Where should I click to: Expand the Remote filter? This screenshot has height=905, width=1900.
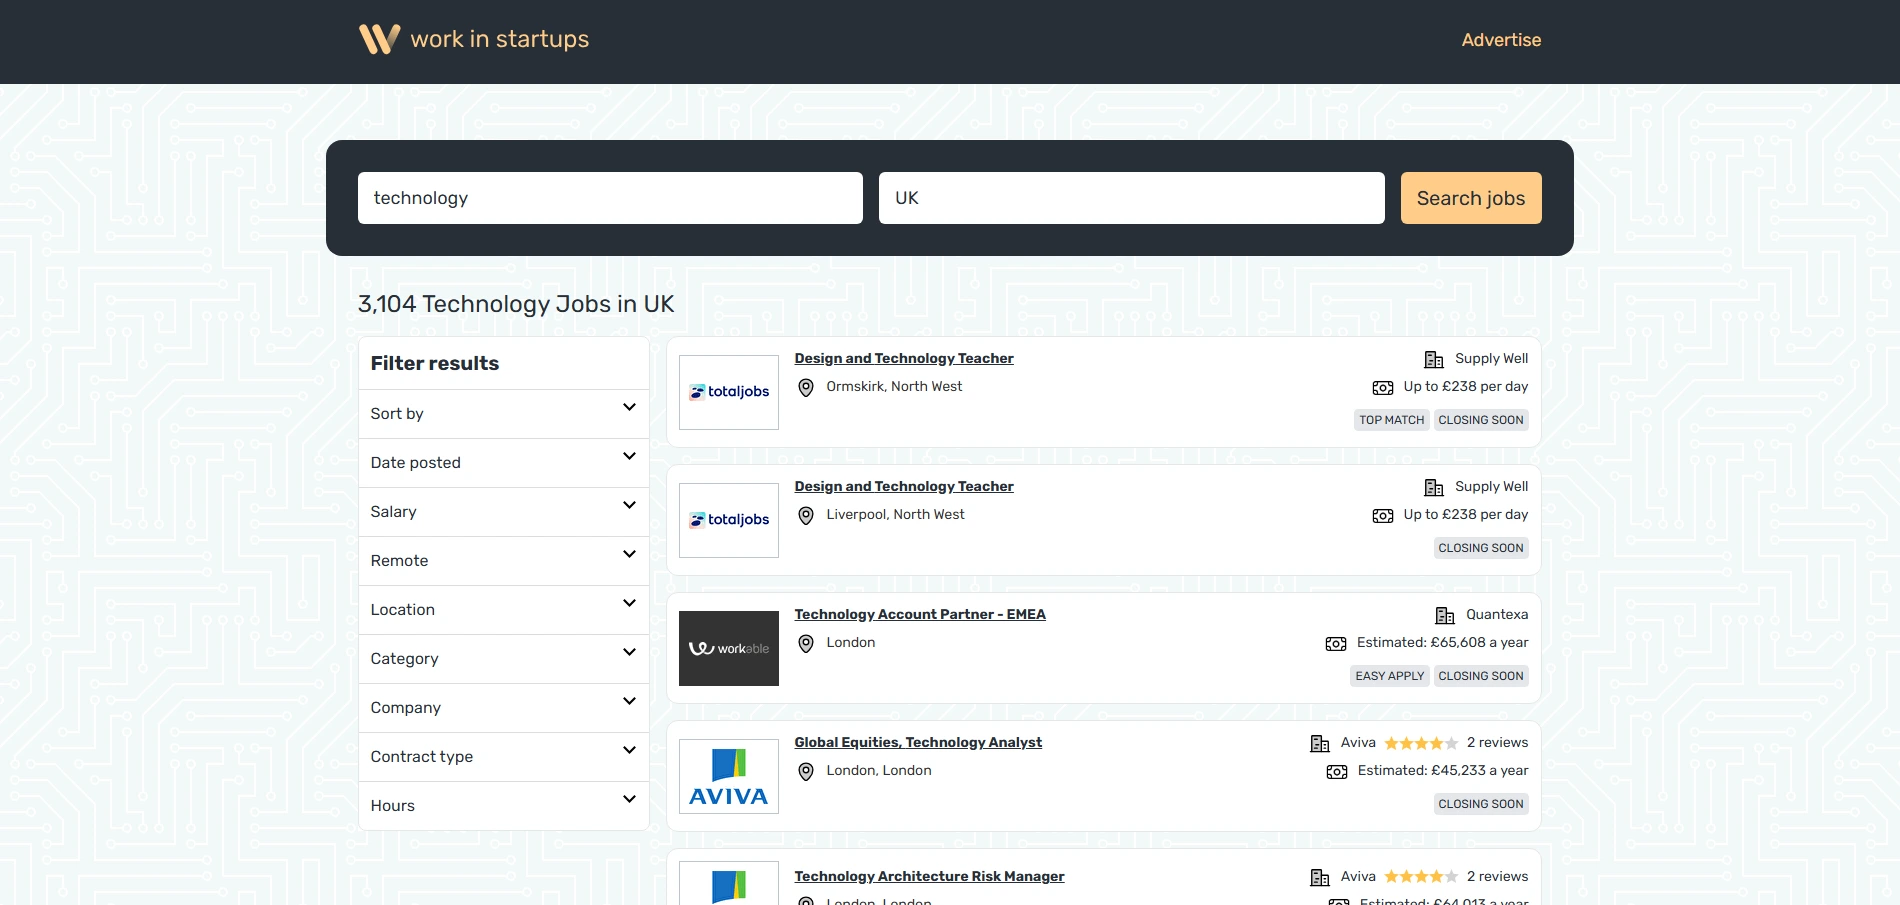[504, 561]
